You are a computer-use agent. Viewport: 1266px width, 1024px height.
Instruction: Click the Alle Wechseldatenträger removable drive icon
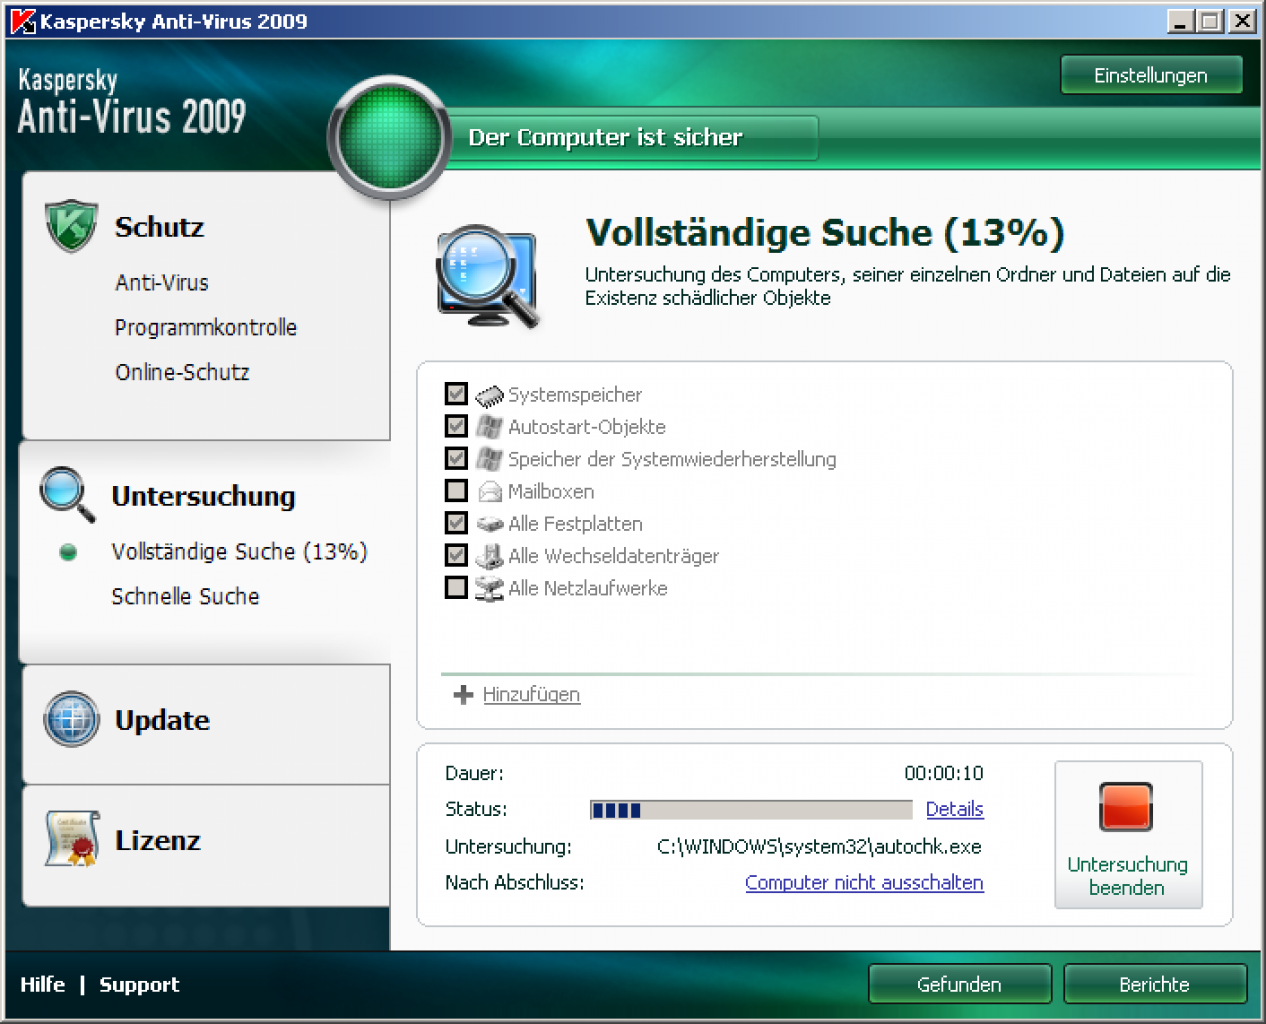(x=489, y=556)
